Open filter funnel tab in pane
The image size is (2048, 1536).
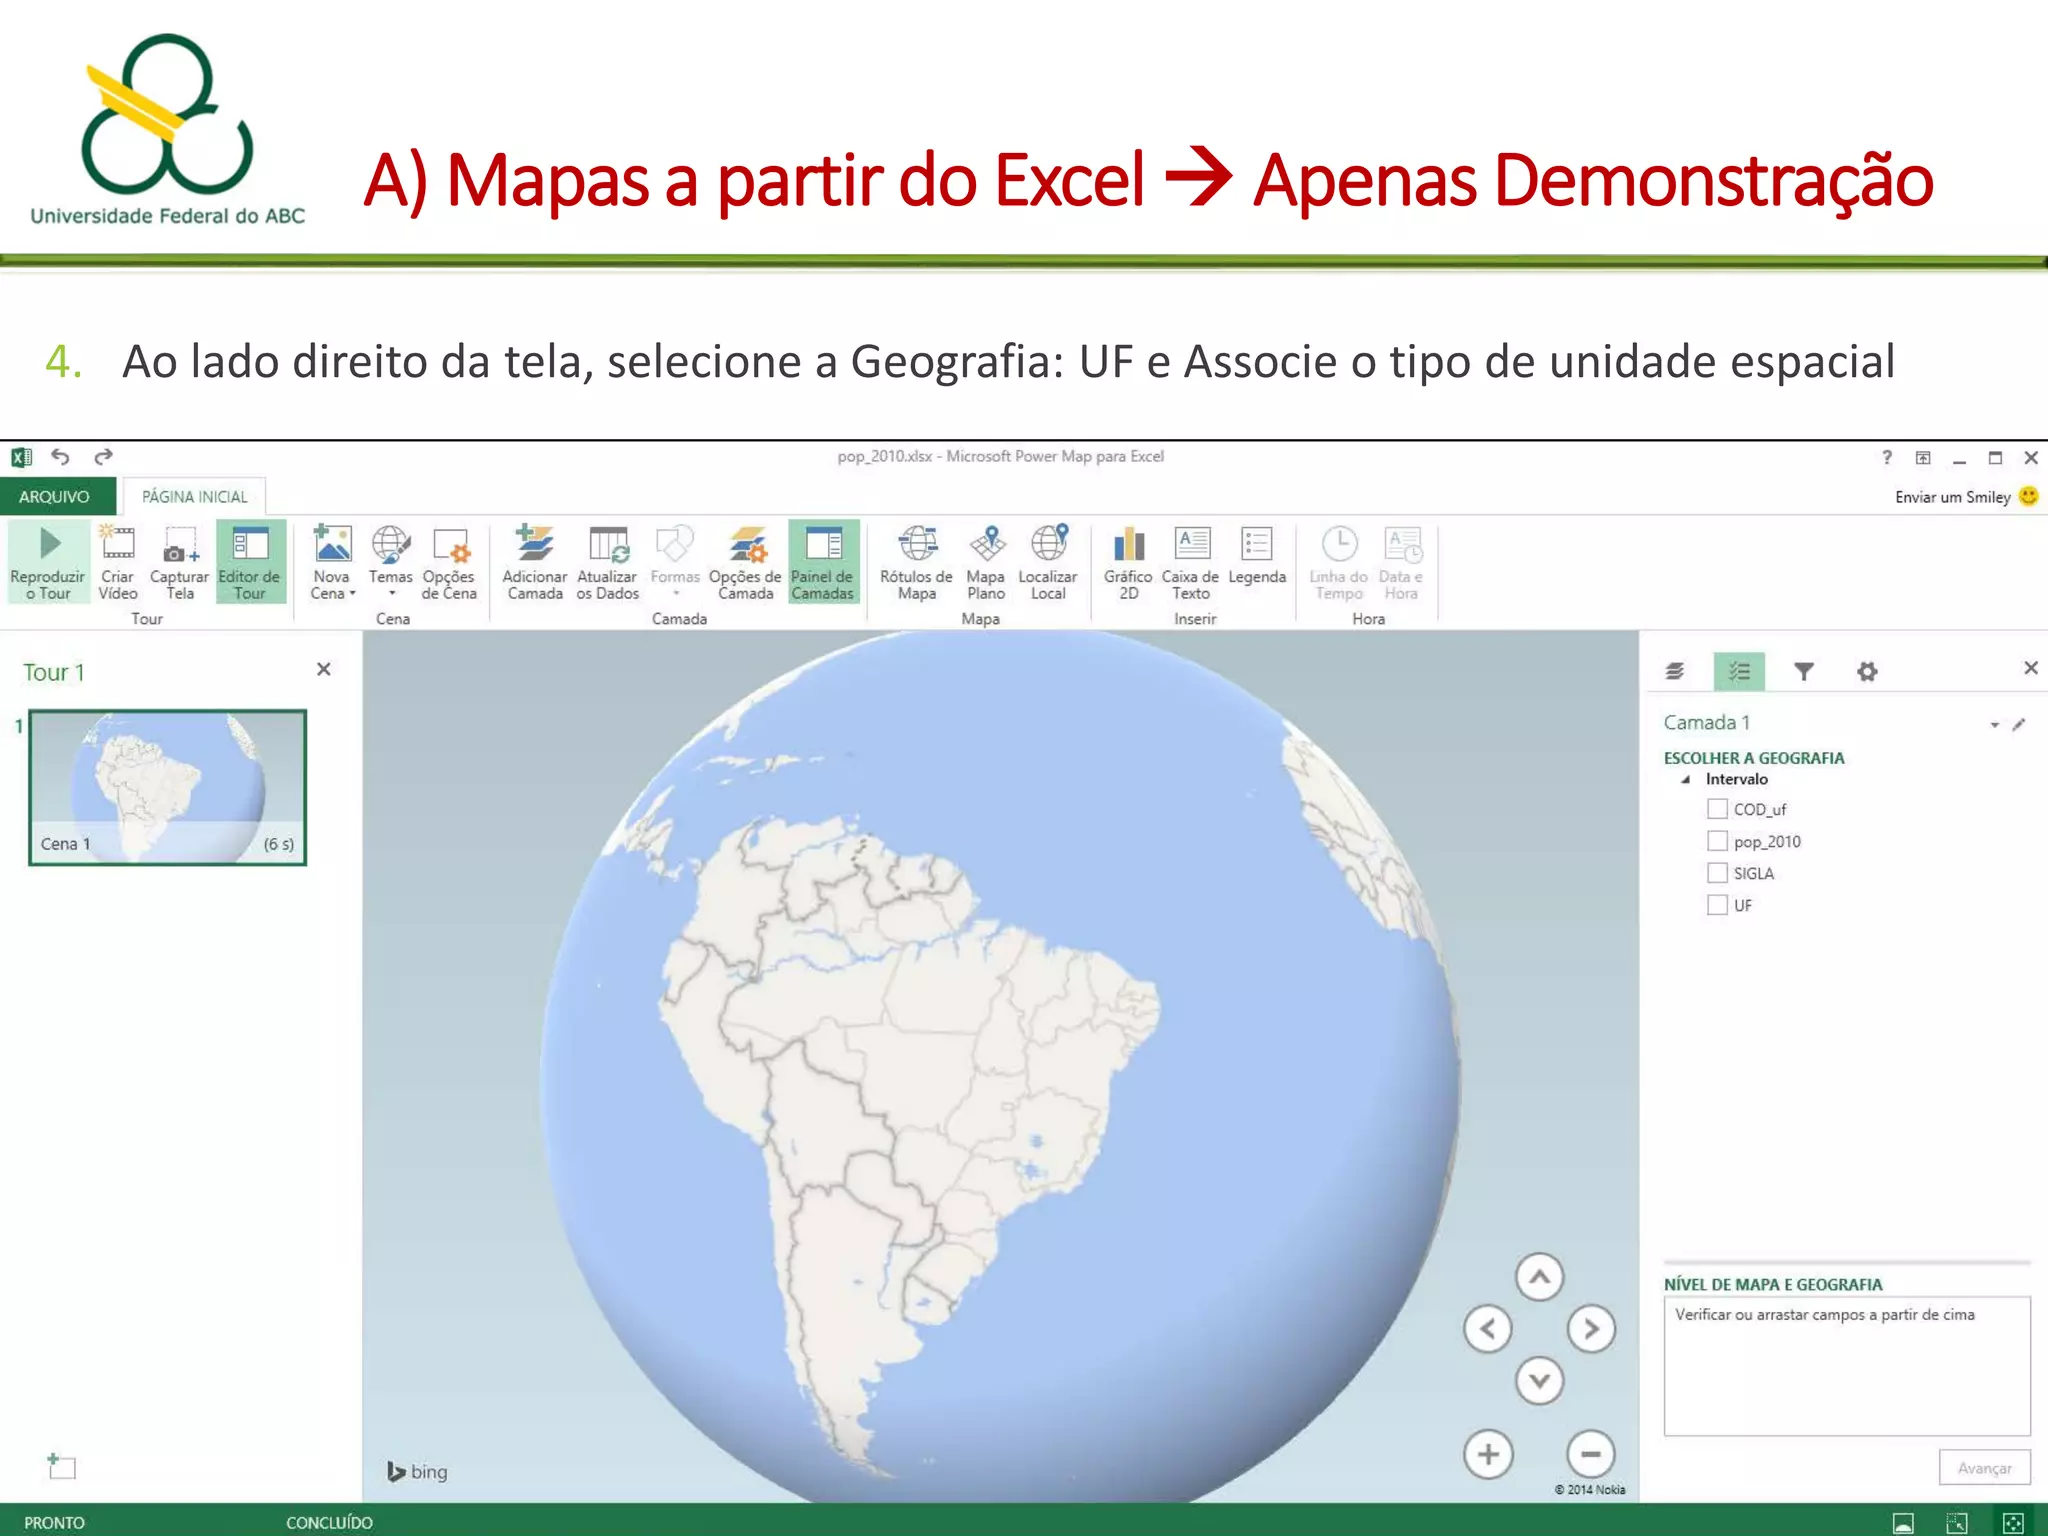pos(1804,671)
